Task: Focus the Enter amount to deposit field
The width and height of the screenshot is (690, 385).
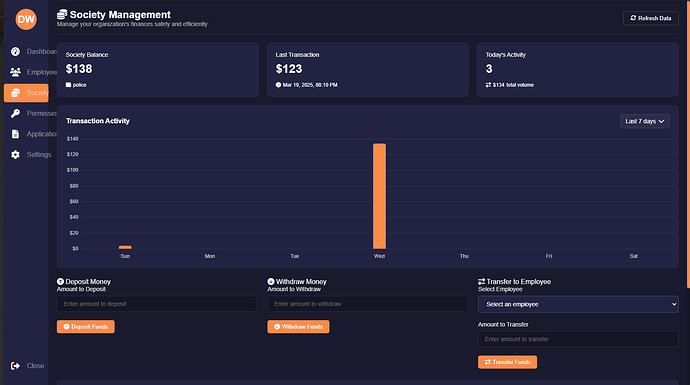Action: [x=157, y=304]
